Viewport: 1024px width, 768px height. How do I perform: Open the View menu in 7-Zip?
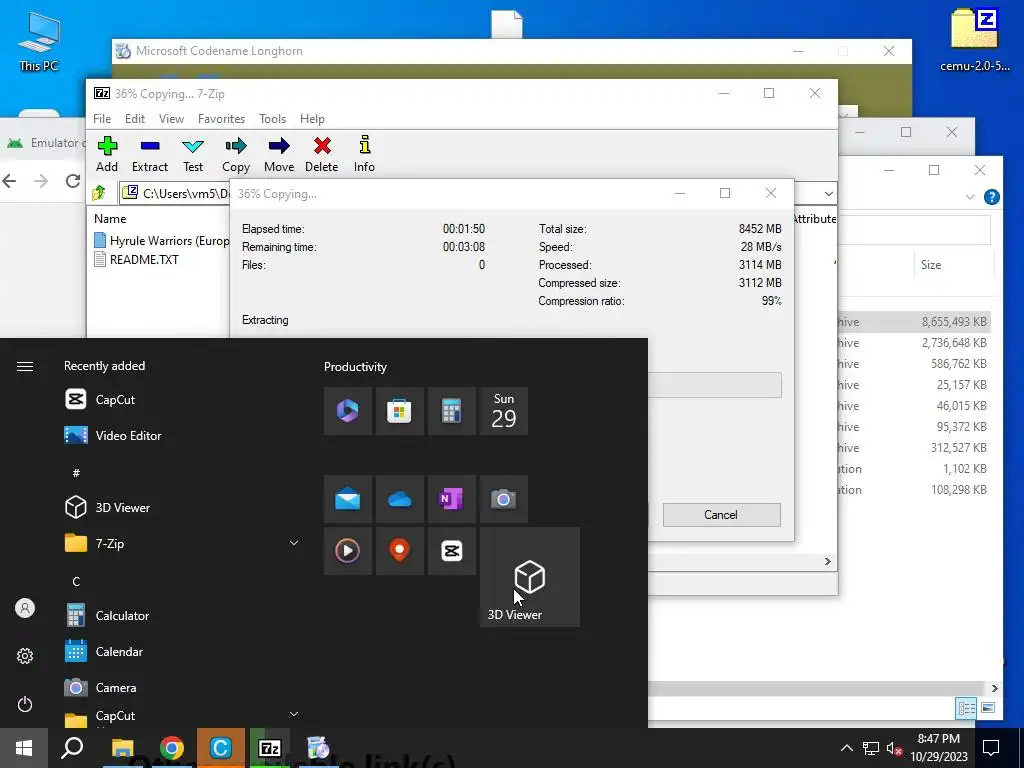click(x=171, y=119)
